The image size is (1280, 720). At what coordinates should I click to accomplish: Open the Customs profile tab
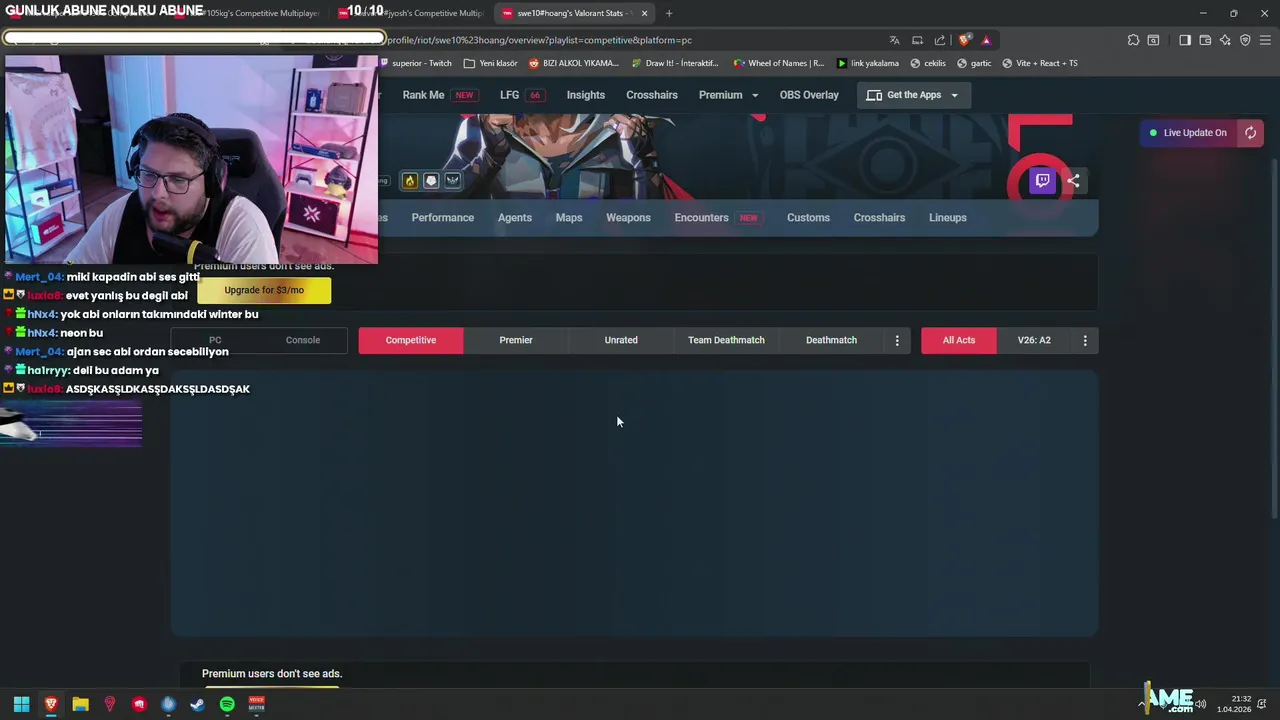[808, 218]
